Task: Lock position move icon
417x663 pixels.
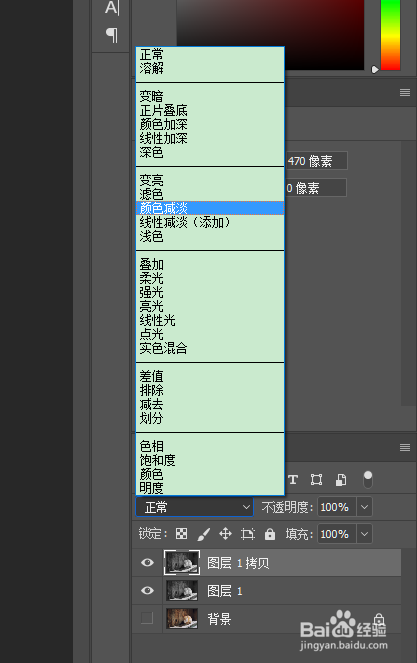Action: [x=225, y=534]
